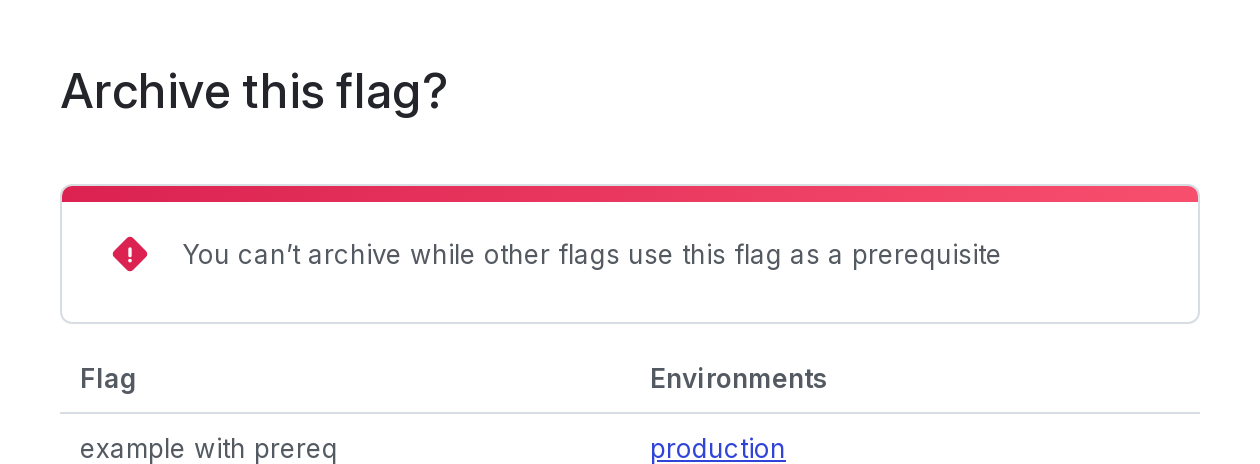Screen dimensions: 1260x464
Task: Click the "example with prereq" flag name
Action: coord(208,449)
